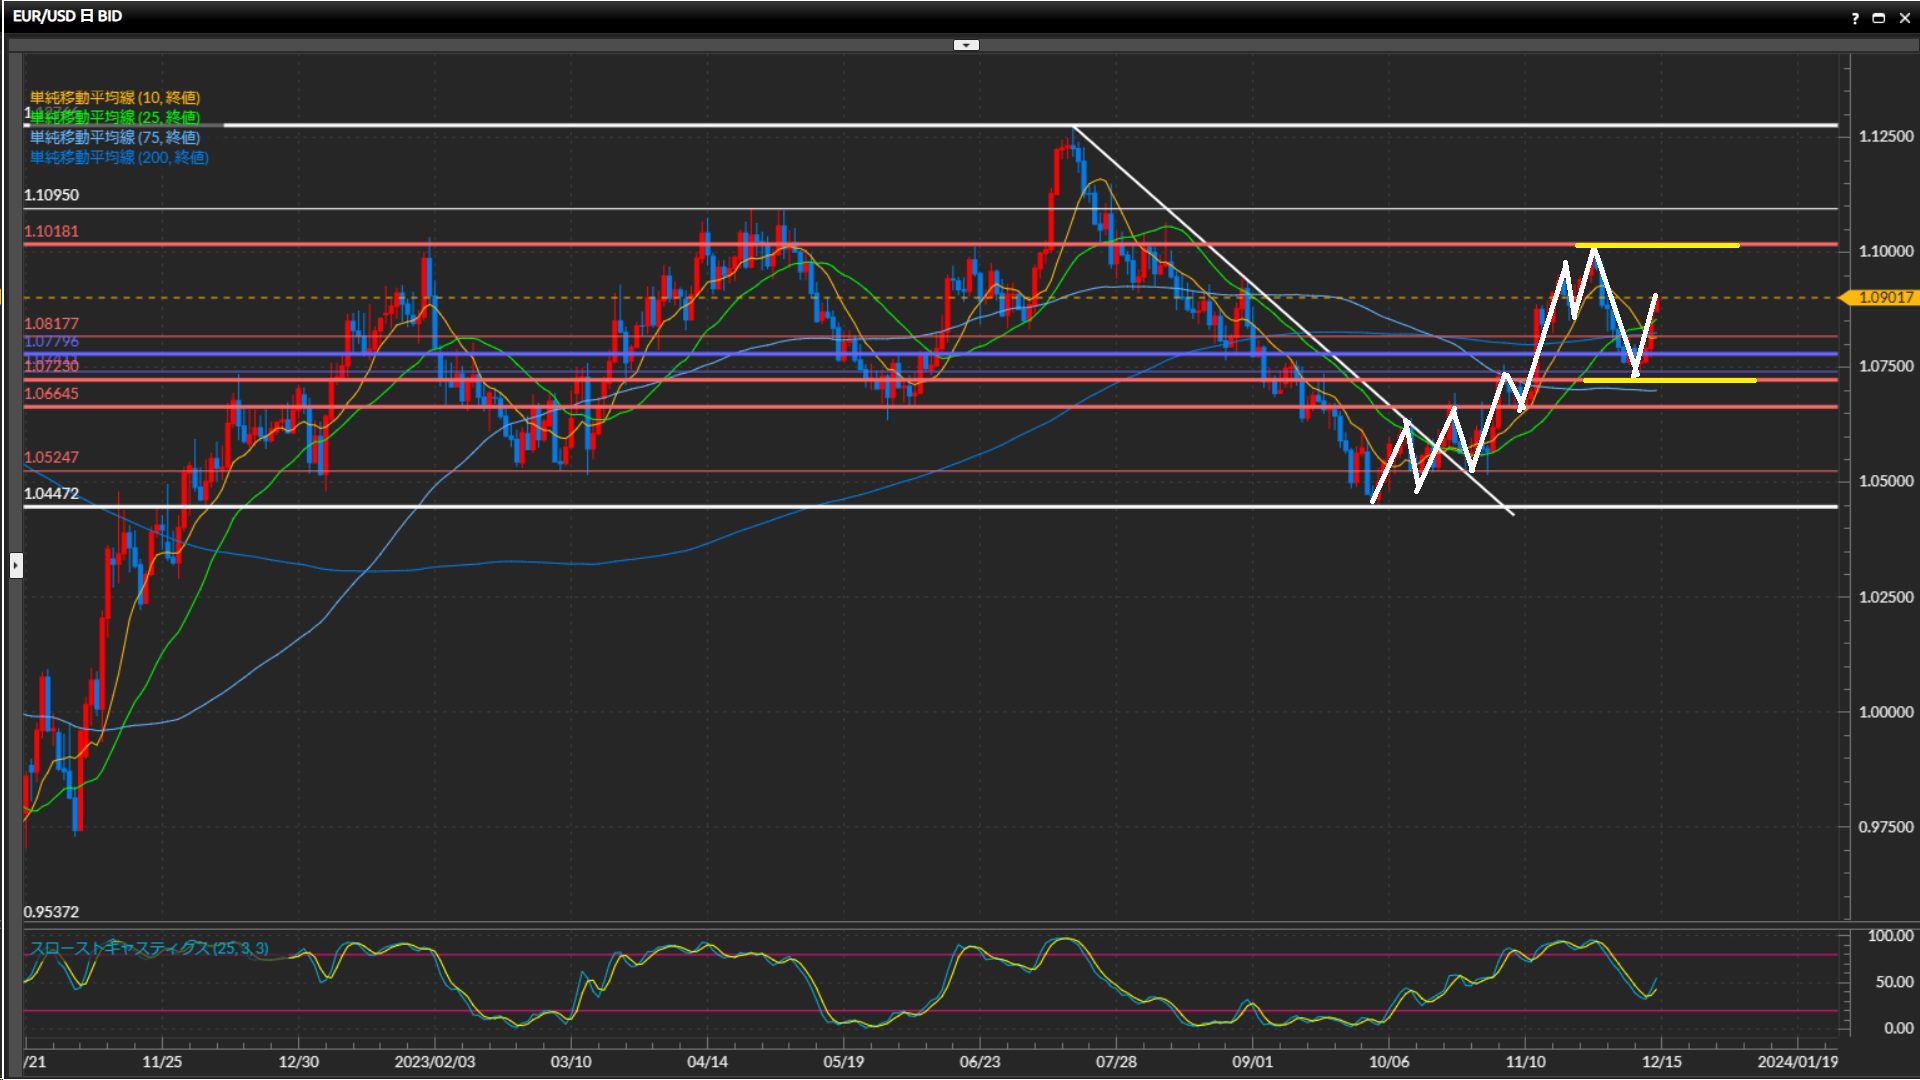The width and height of the screenshot is (1920, 1080).
Task: Close the EUR/USD chart window
Action: (x=1905, y=18)
